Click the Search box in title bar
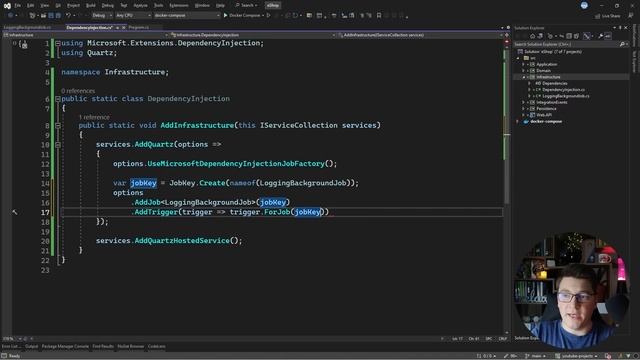This screenshot has width=640, height=360. coord(247,6)
